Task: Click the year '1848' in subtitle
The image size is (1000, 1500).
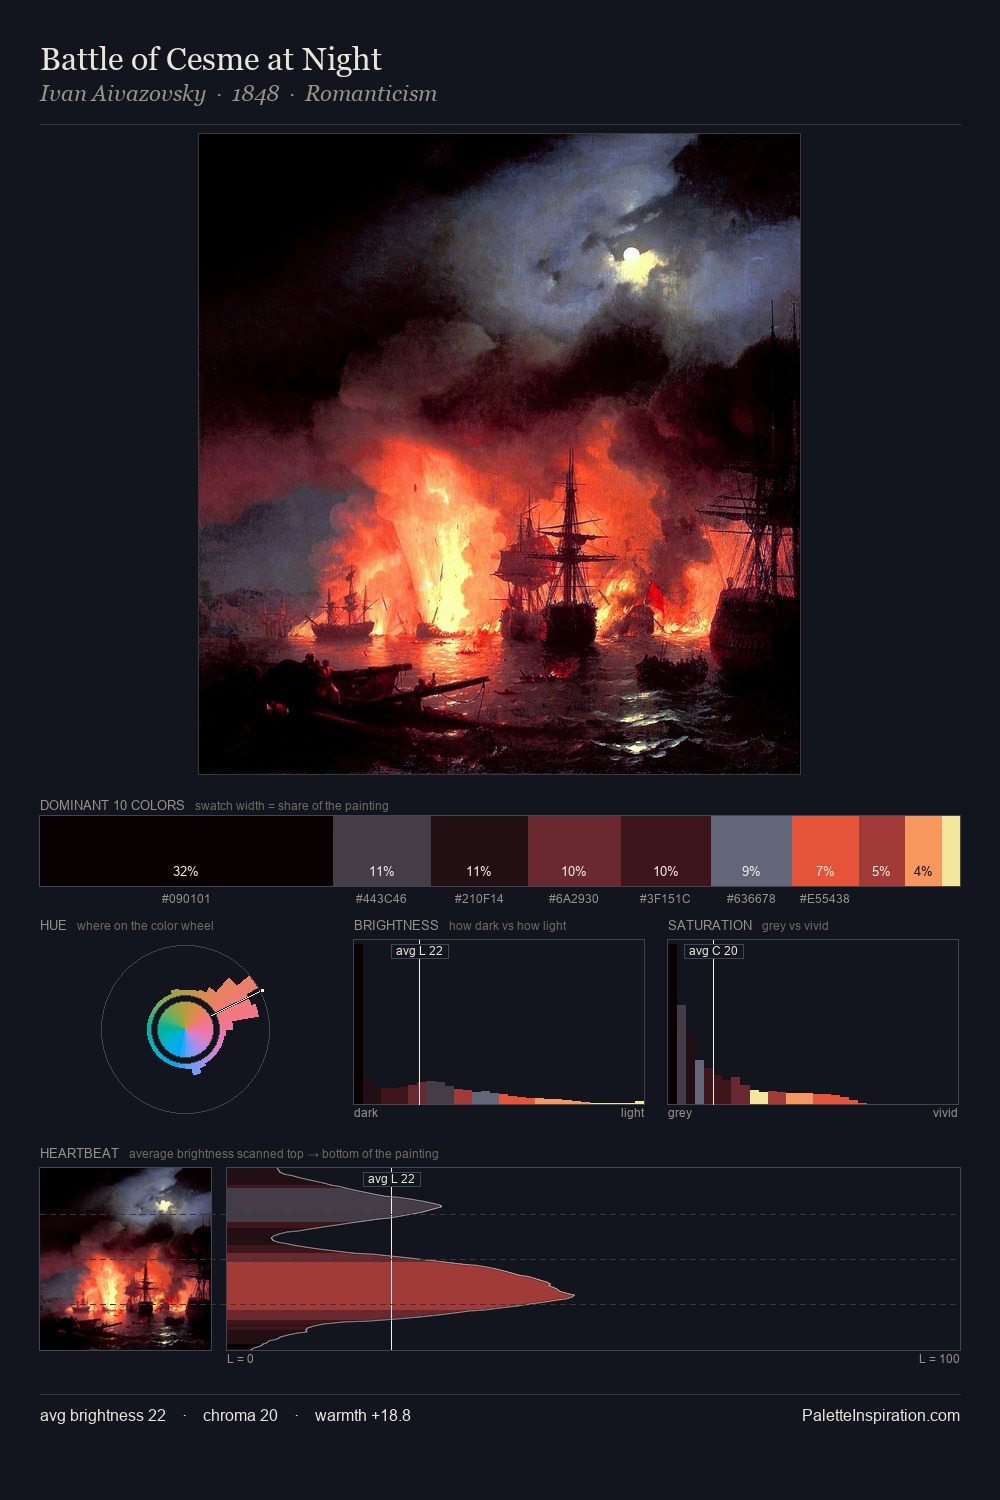Action: (255, 94)
